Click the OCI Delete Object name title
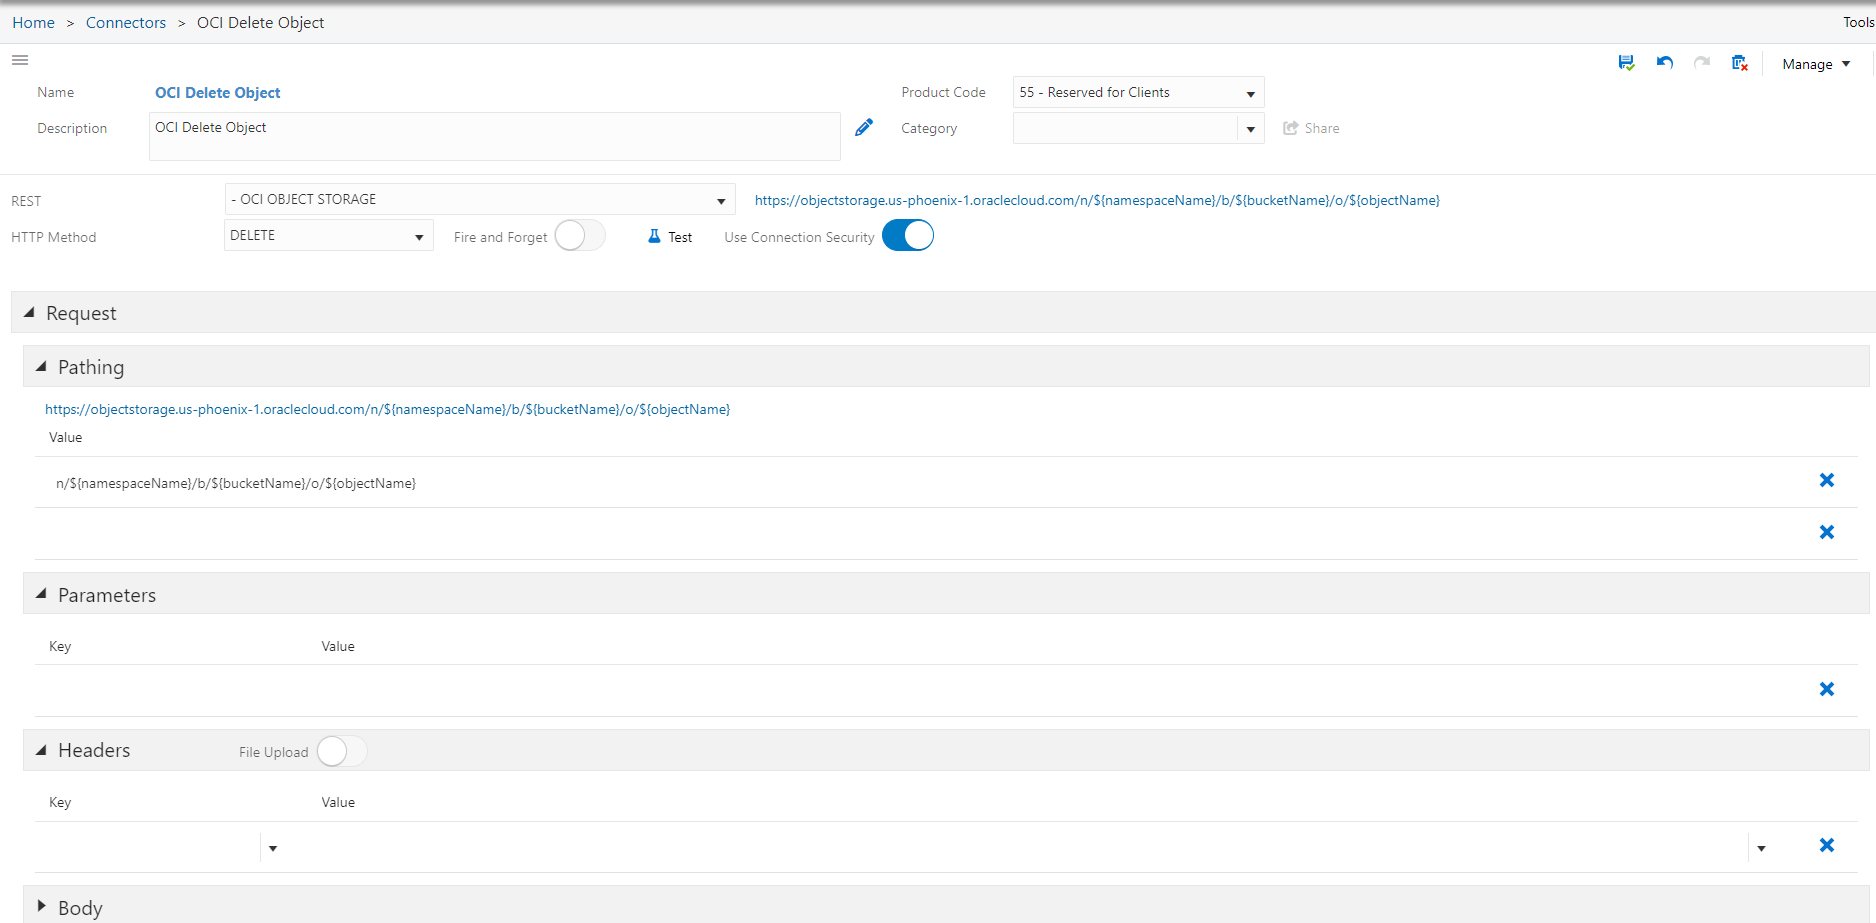 218,92
